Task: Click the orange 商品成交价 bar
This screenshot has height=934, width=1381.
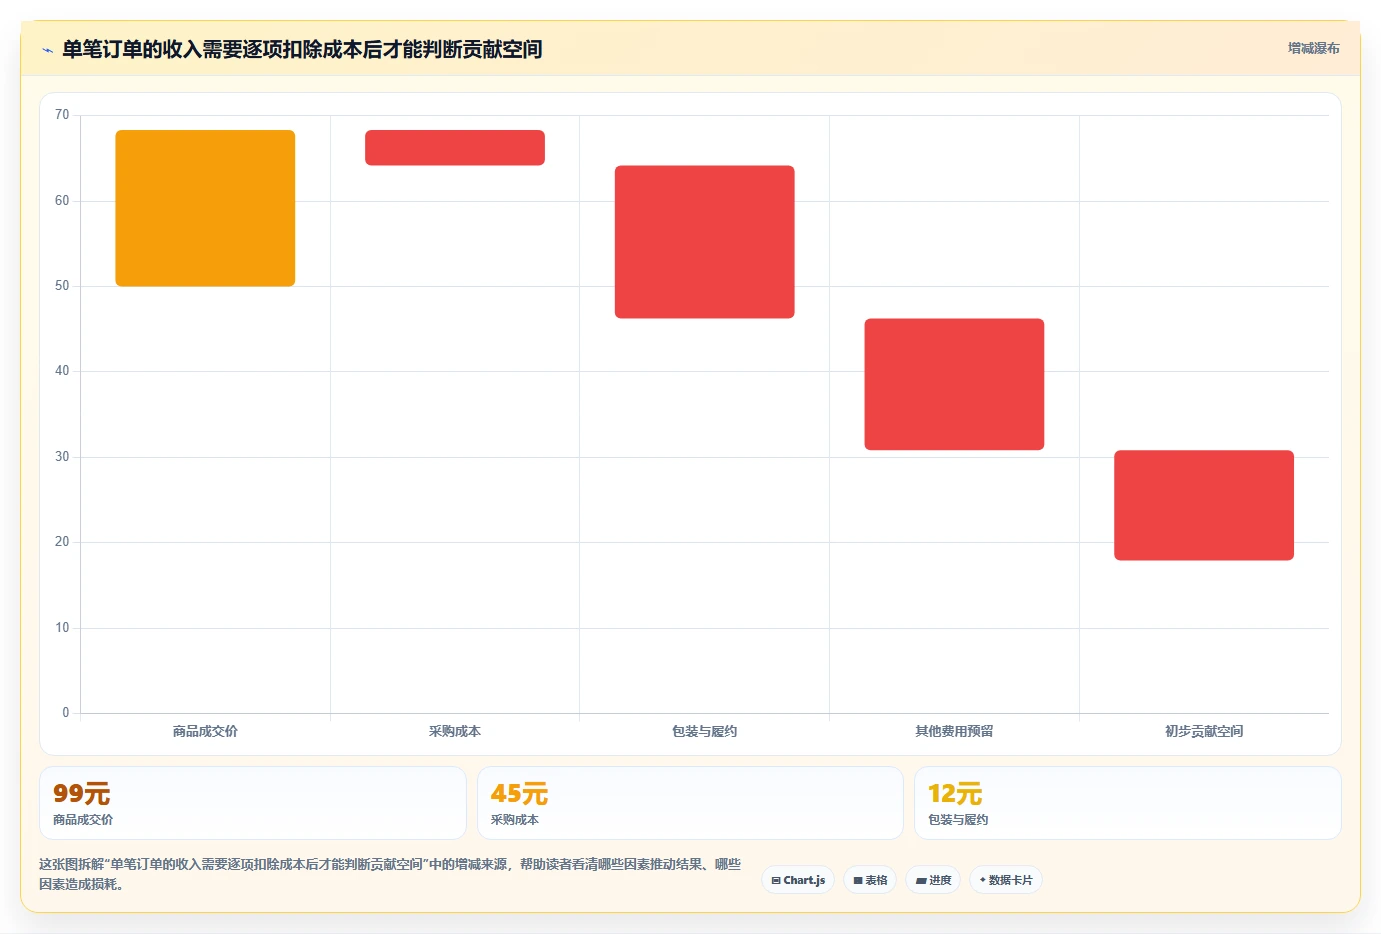Action: click(205, 208)
